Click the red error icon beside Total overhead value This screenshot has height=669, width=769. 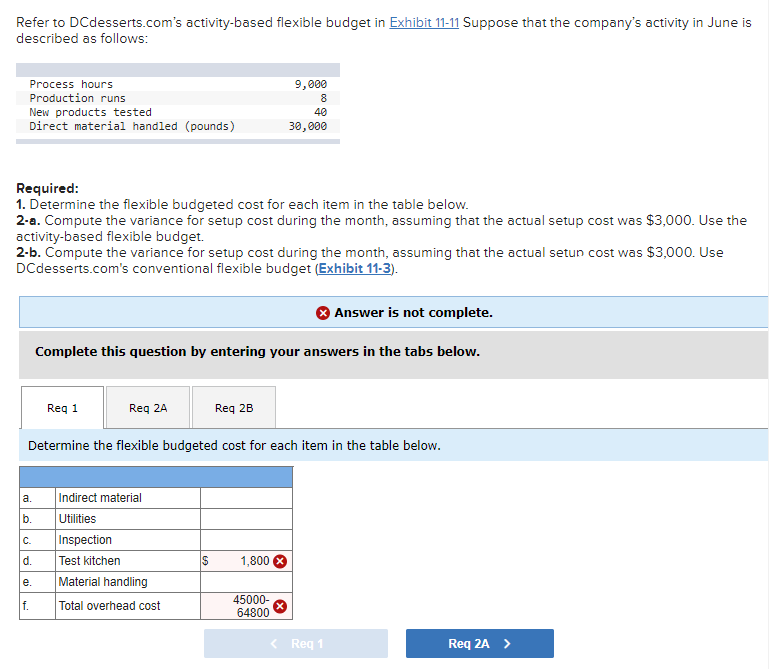(280, 607)
